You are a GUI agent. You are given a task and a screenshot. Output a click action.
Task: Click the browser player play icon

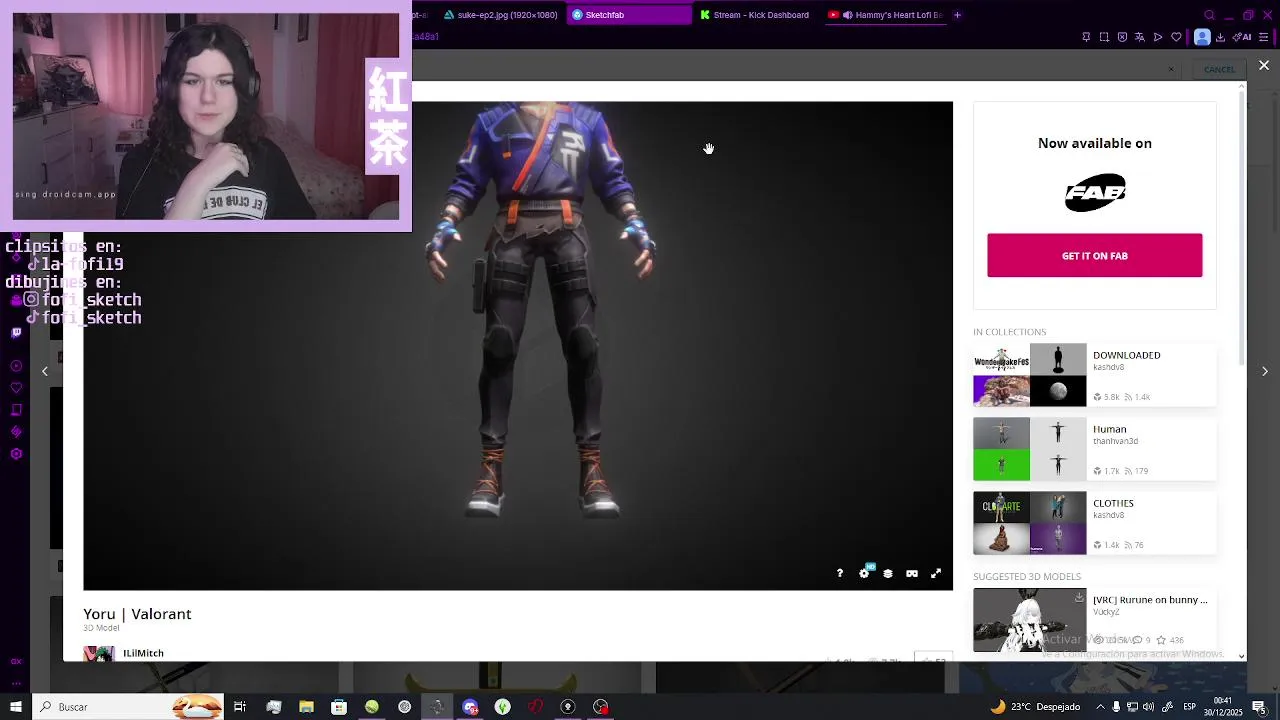click(1158, 37)
